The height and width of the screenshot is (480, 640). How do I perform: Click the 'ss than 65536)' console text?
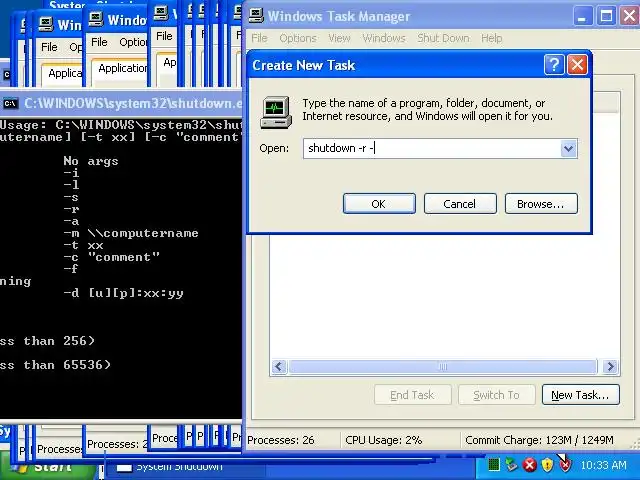click(55, 365)
